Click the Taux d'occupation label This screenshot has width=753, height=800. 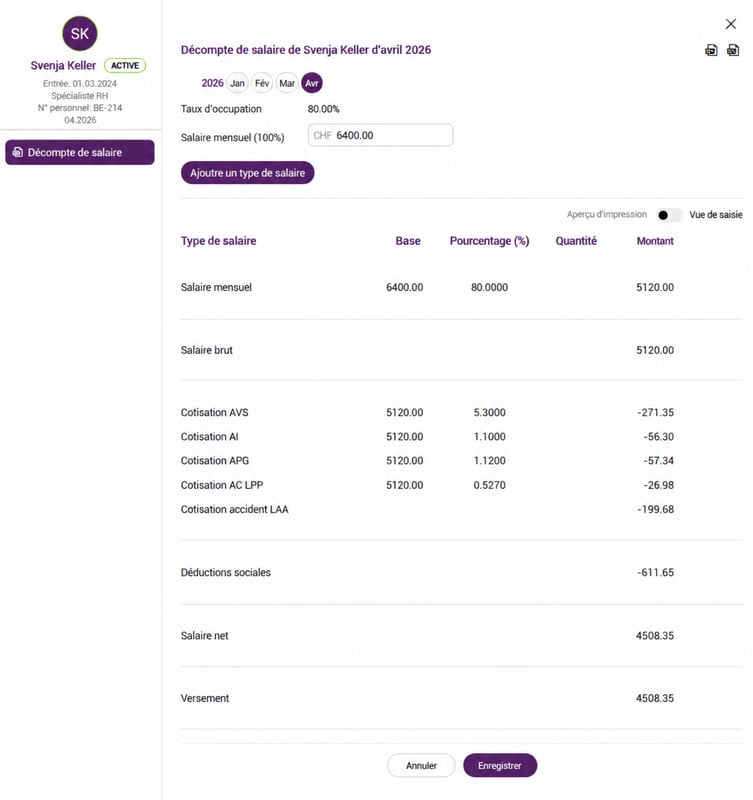[x=221, y=109]
